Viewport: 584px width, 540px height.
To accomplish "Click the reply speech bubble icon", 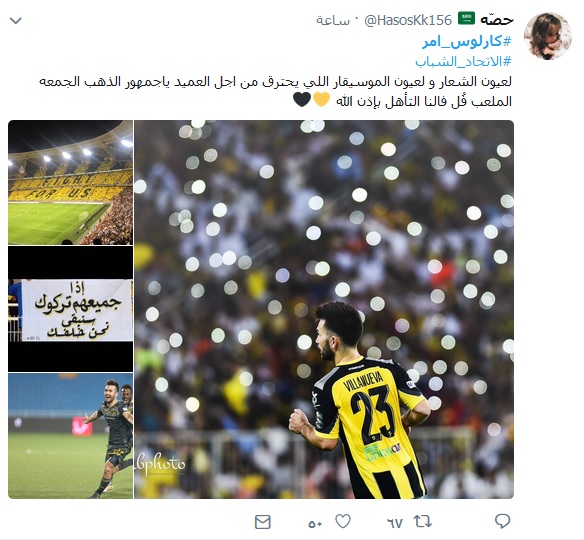I will click(x=502, y=521).
